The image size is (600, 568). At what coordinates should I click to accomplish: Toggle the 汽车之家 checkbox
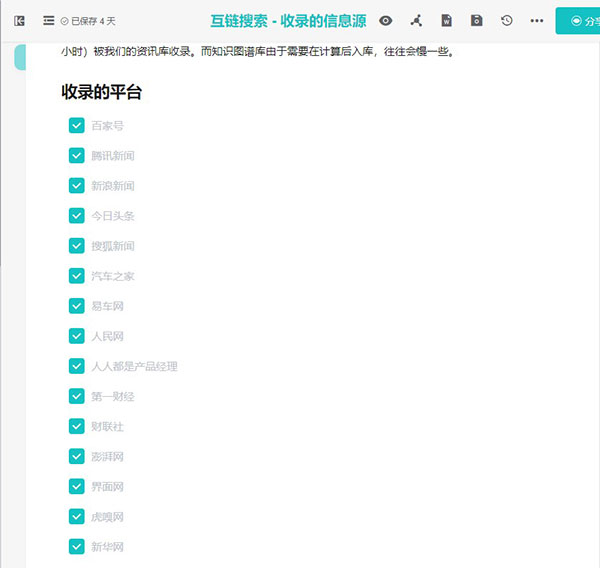(76, 275)
